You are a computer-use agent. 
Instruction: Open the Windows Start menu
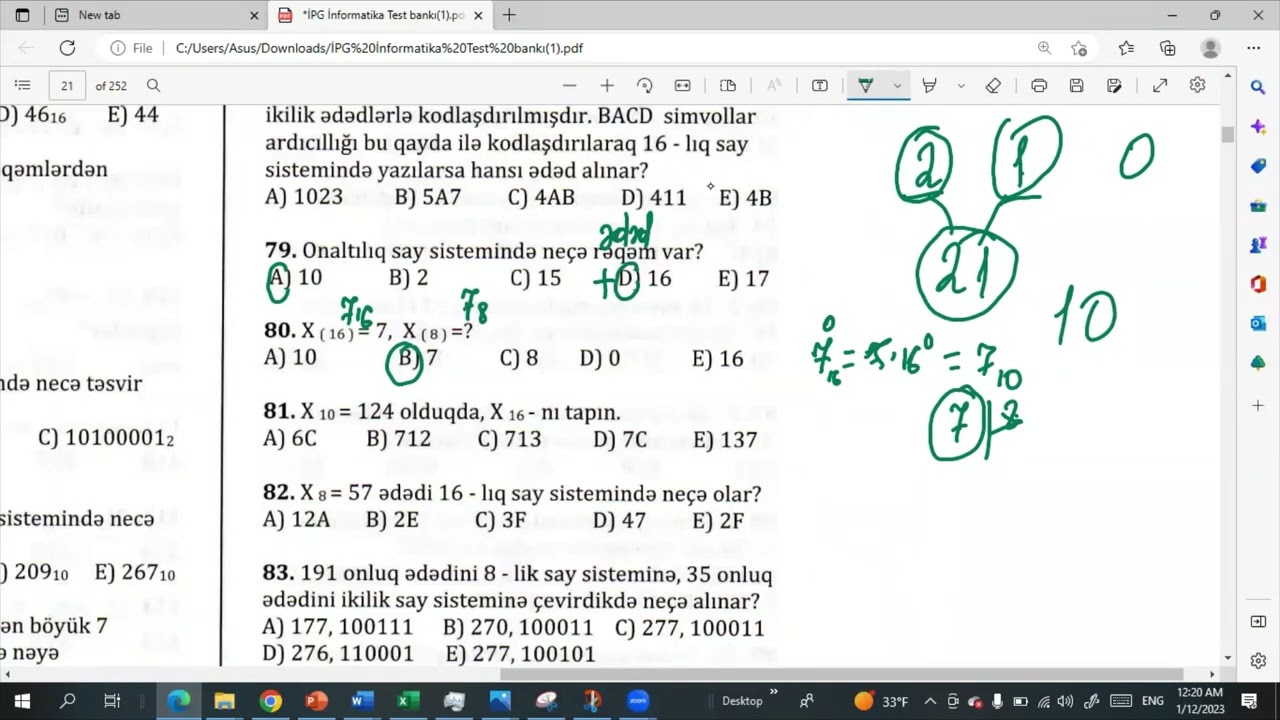[x=22, y=700]
